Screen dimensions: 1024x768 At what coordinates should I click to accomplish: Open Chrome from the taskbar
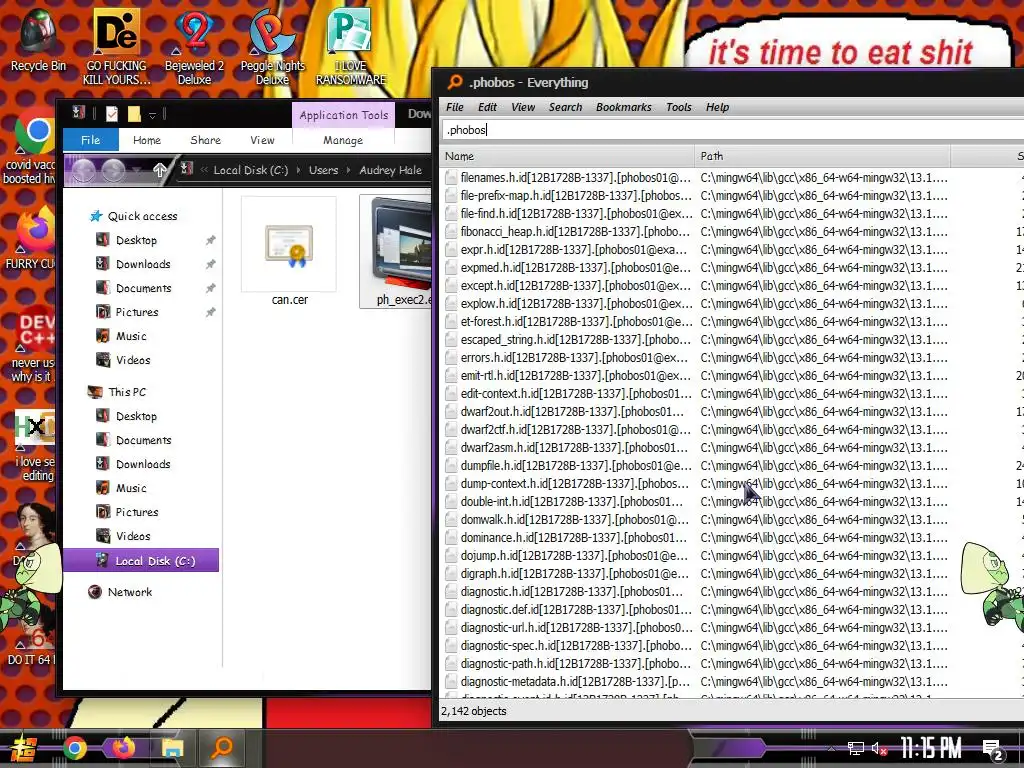[x=74, y=748]
